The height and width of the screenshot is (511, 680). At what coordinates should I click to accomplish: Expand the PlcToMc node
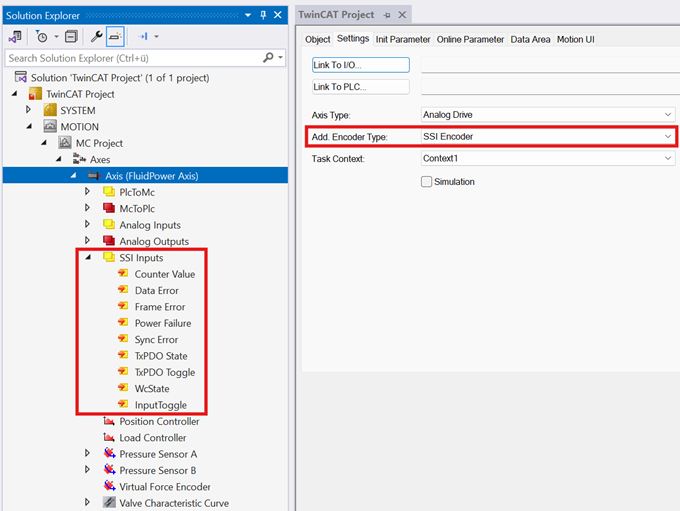click(x=87, y=192)
